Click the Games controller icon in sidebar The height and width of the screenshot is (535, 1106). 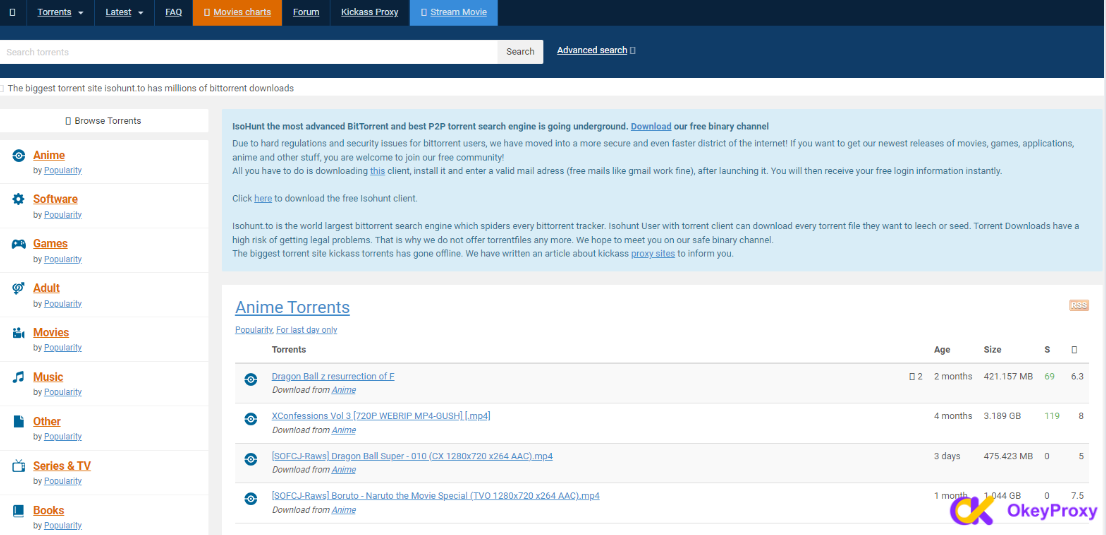[x=18, y=244]
